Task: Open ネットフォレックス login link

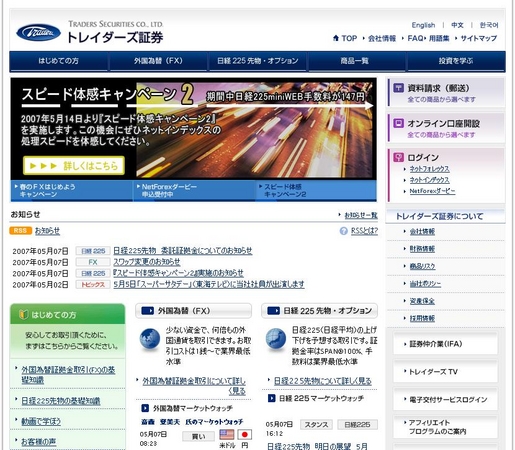Action: click(x=429, y=169)
